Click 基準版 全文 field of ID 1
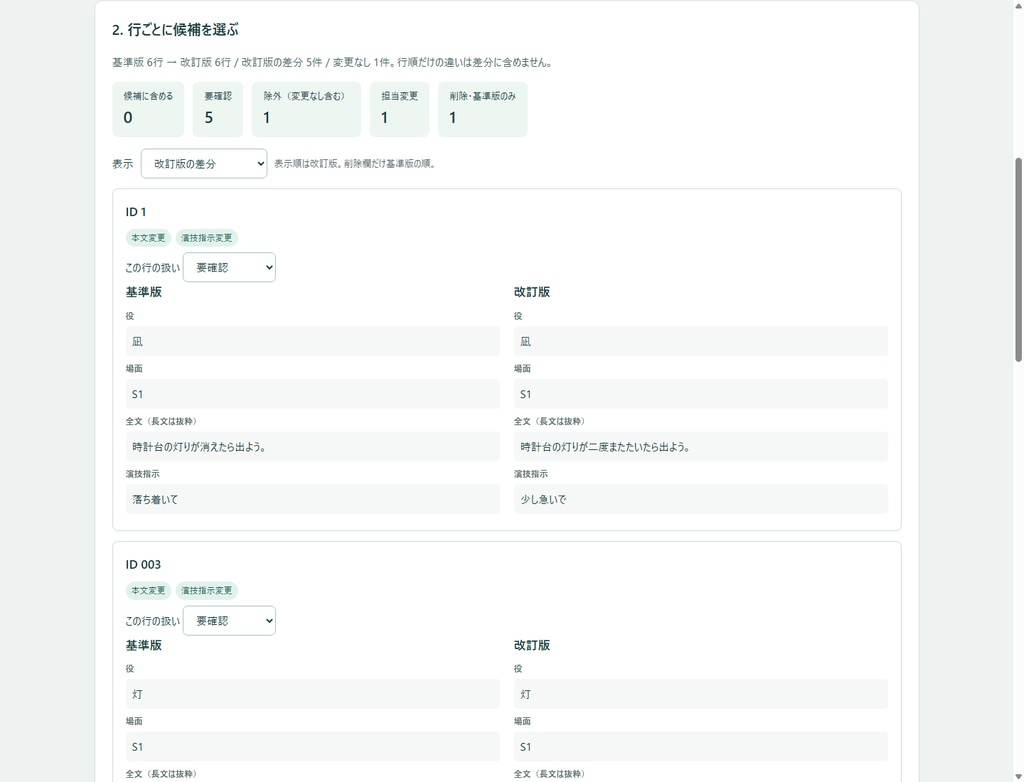 tap(313, 447)
